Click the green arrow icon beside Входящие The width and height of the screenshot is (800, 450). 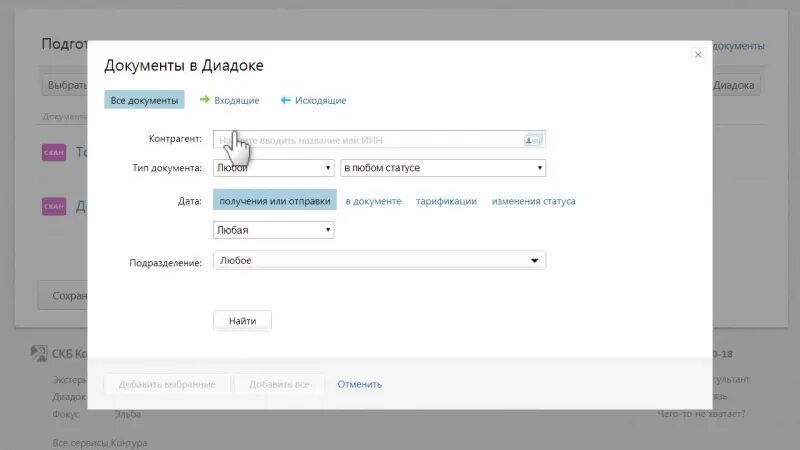click(205, 99)
